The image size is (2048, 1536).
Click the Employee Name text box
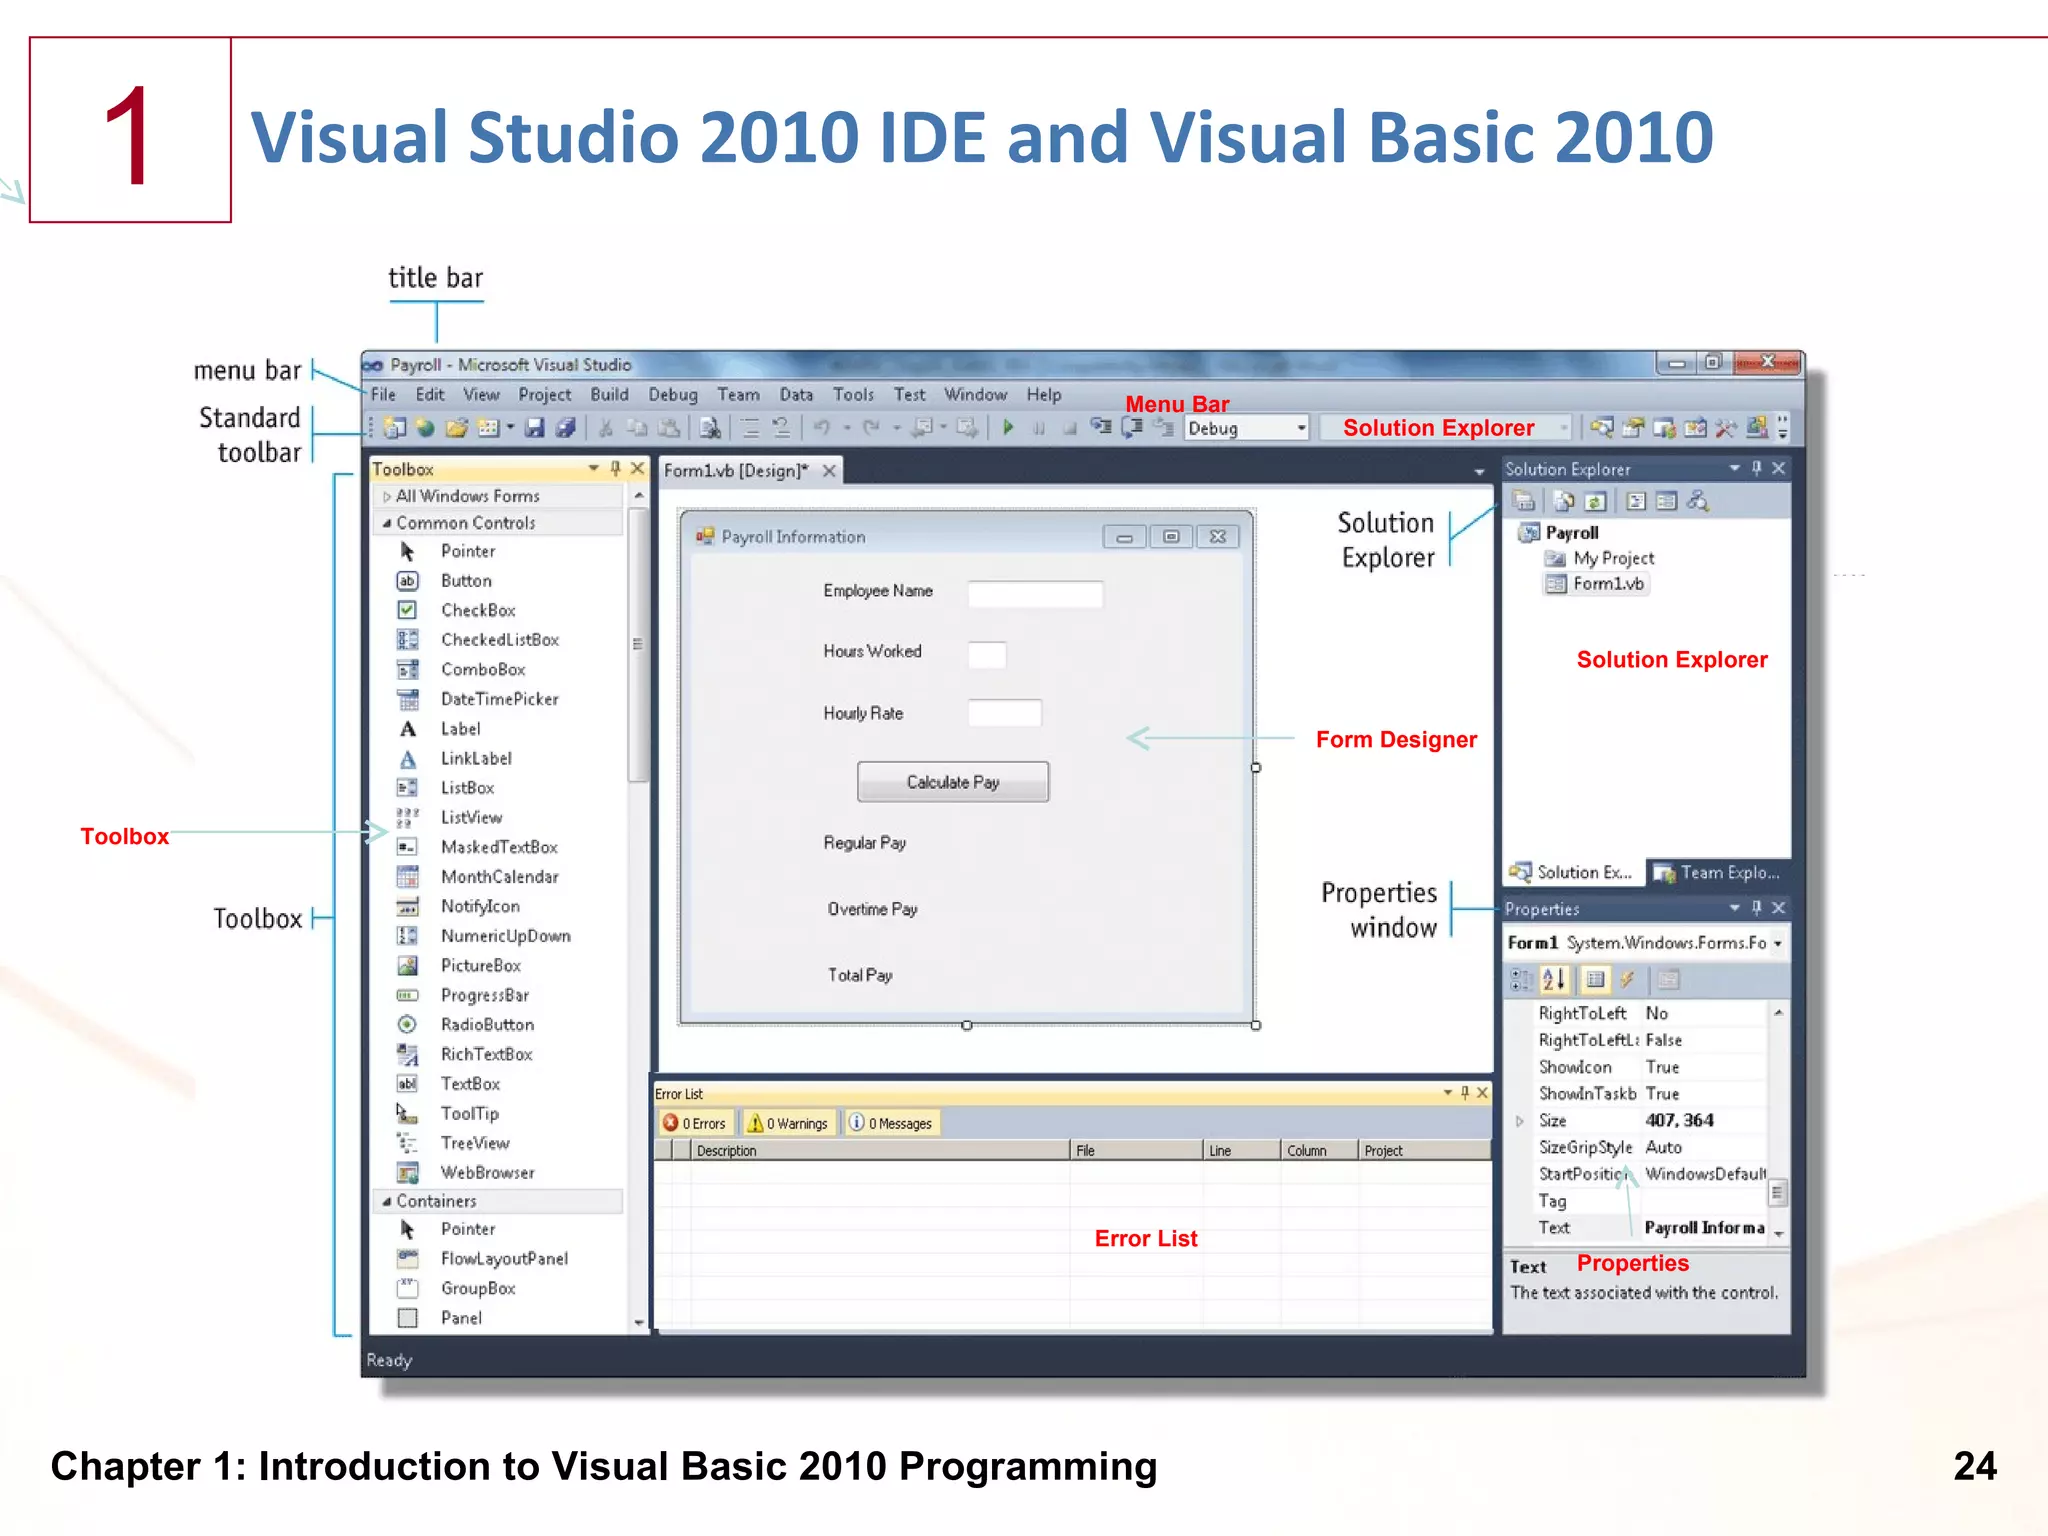[x=1035, y=594]
